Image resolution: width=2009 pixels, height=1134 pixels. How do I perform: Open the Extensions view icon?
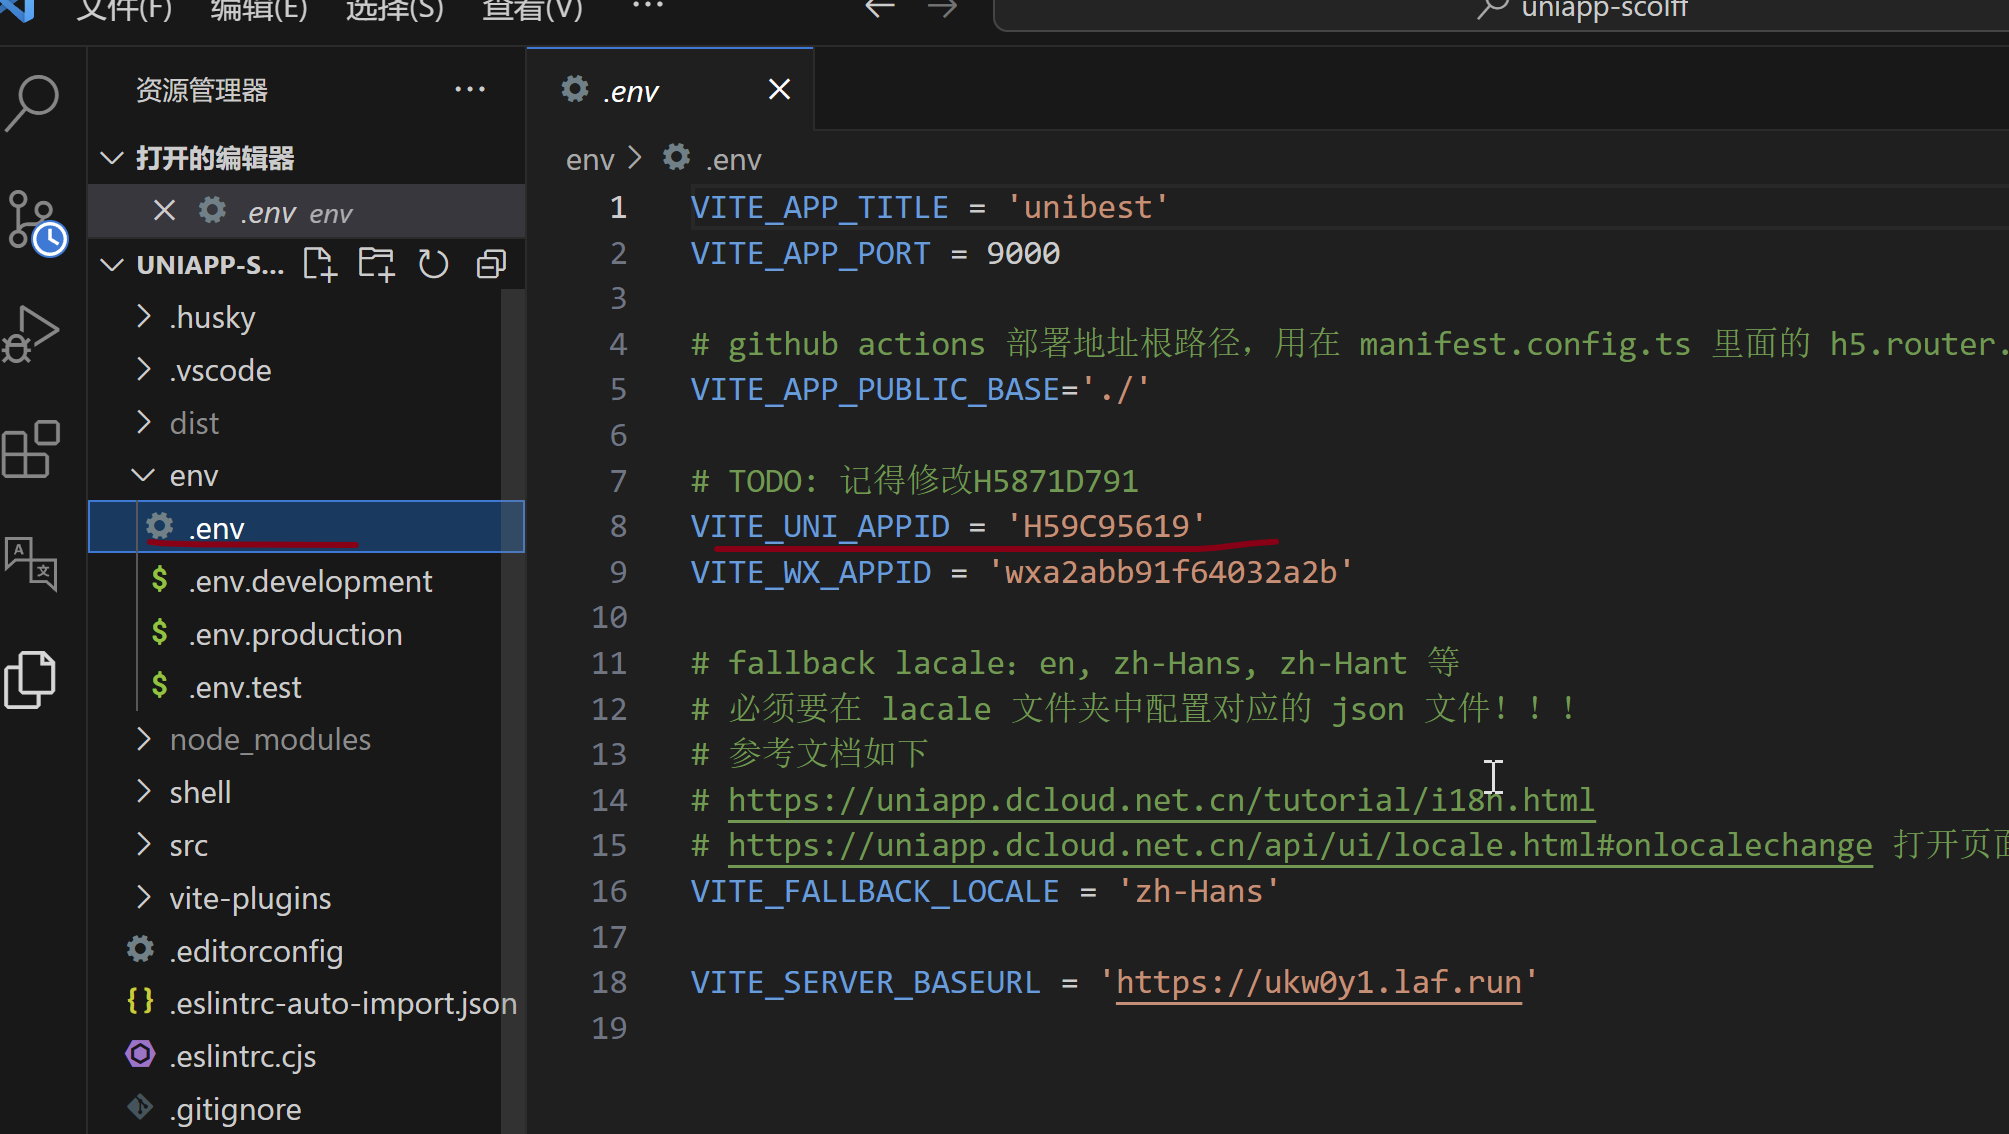tap(32, 449)
